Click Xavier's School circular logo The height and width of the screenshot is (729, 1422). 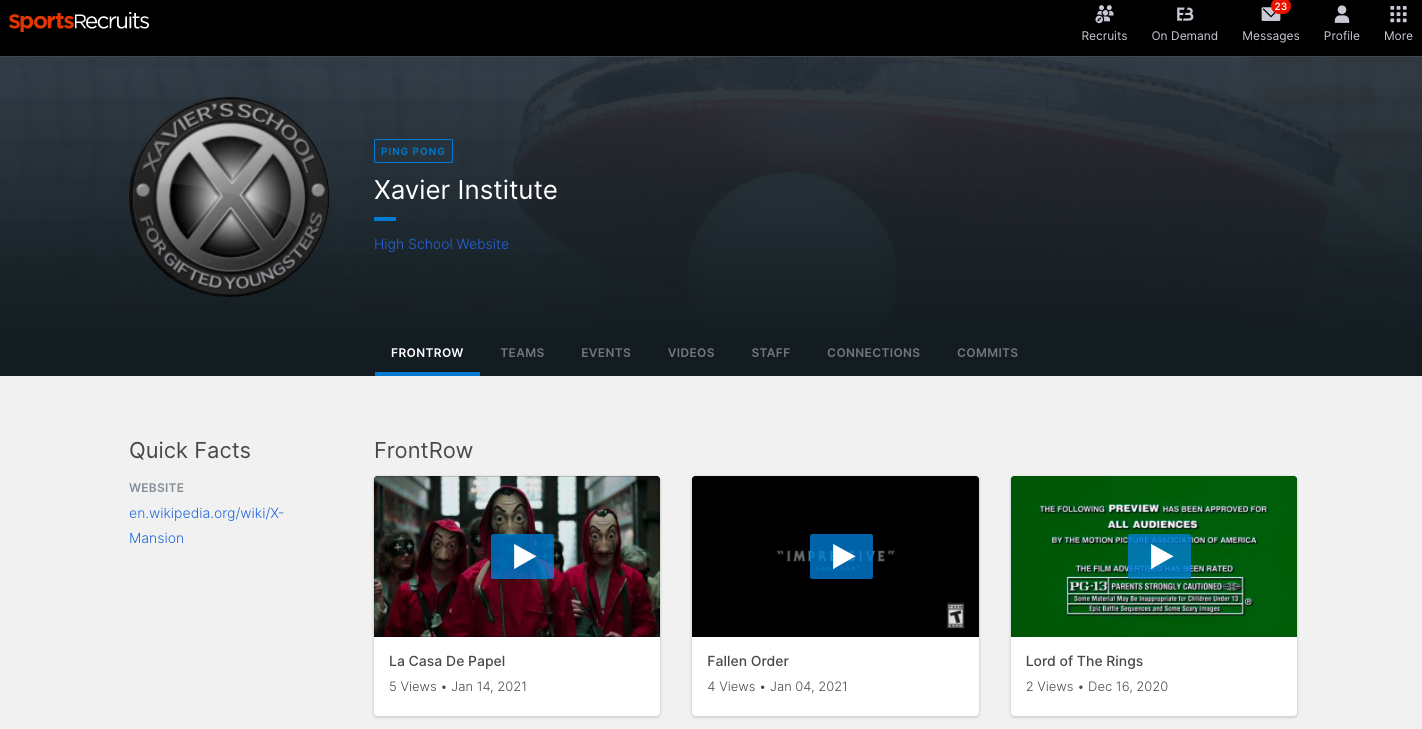[229, 197]
